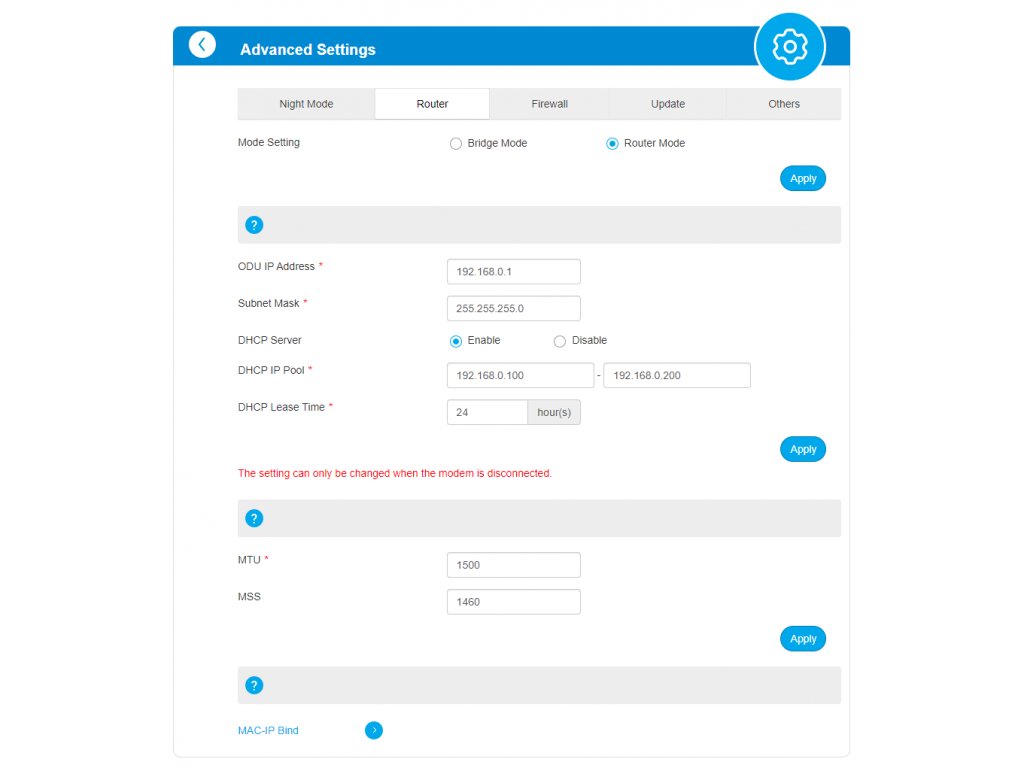
Task: Click the ODU IP Address field
Action: coord(513,272)
